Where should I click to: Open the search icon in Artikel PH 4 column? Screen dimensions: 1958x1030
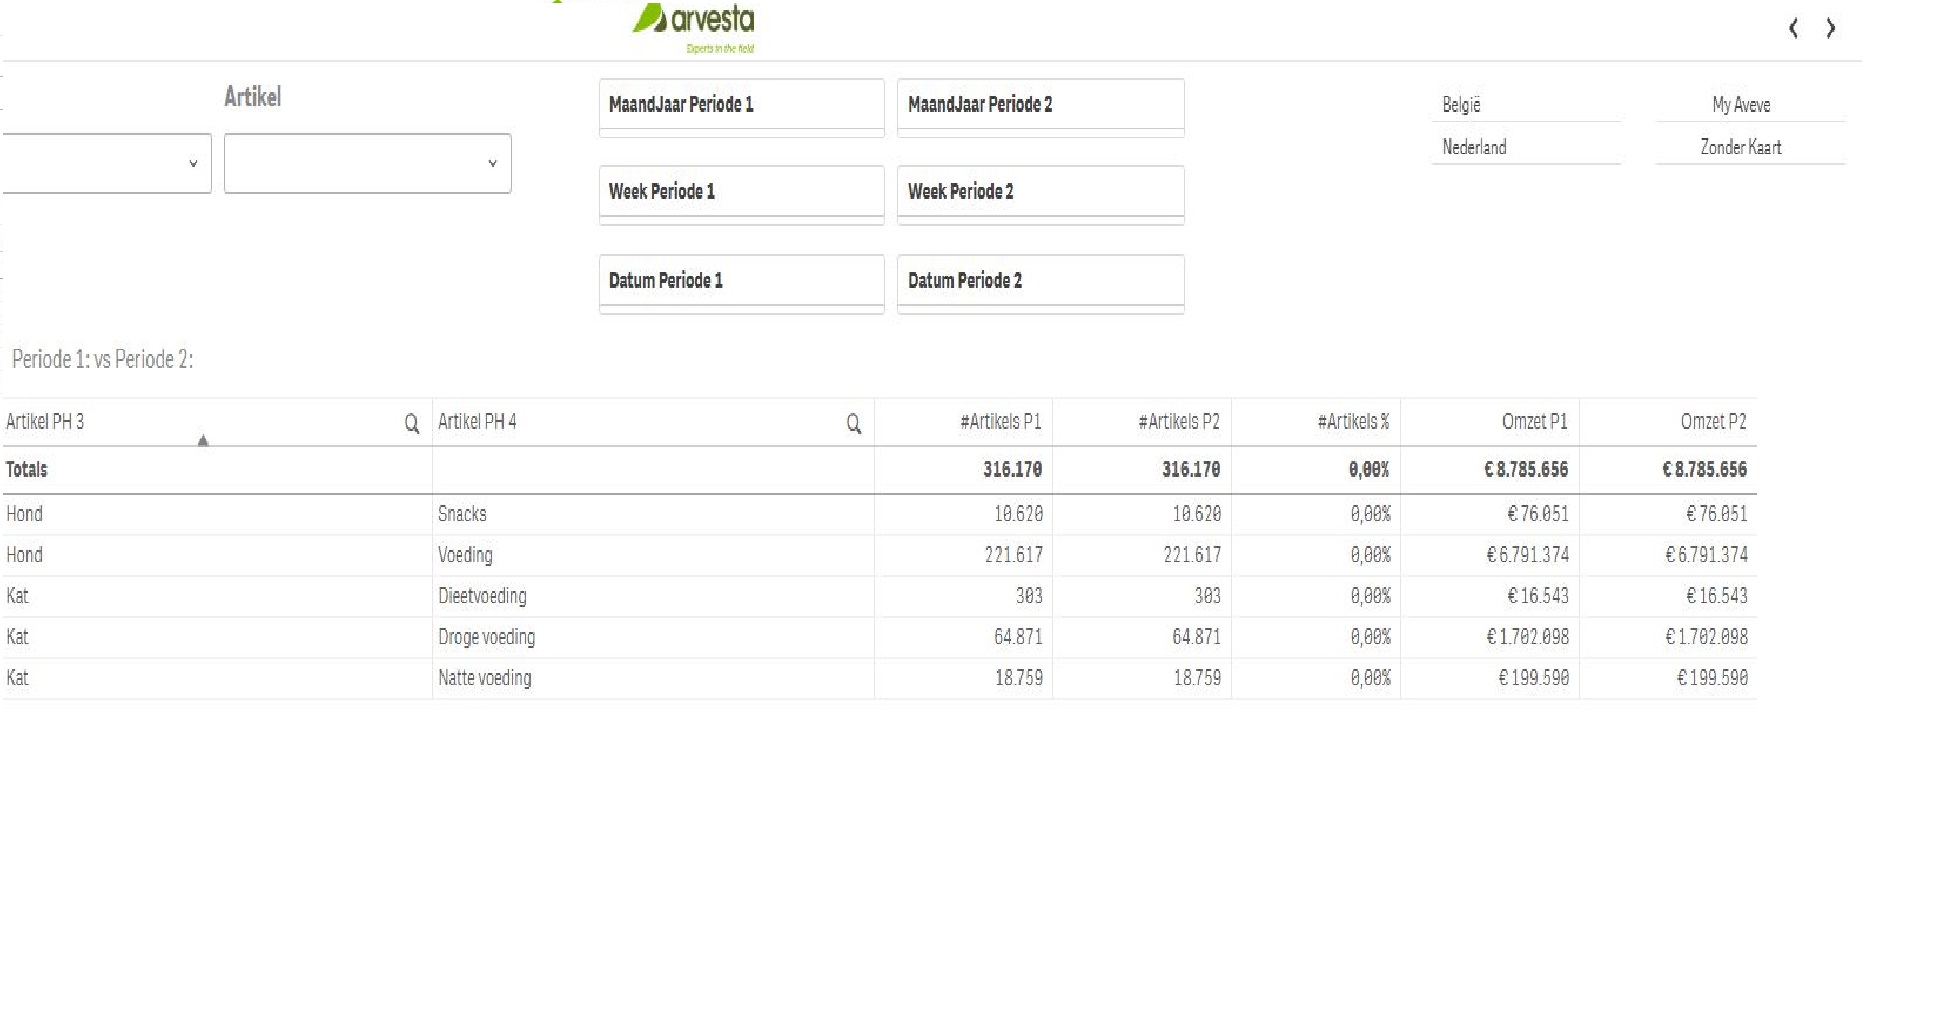[853, 422]
